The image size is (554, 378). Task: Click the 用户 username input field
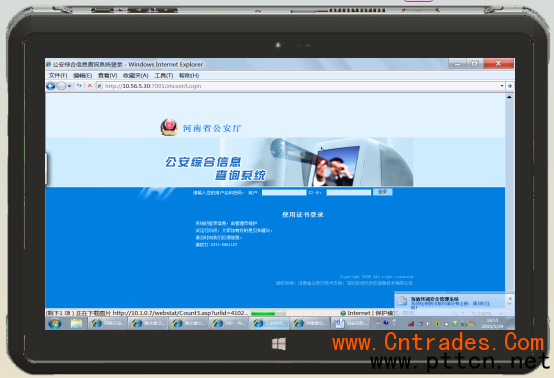click(284, 193)
